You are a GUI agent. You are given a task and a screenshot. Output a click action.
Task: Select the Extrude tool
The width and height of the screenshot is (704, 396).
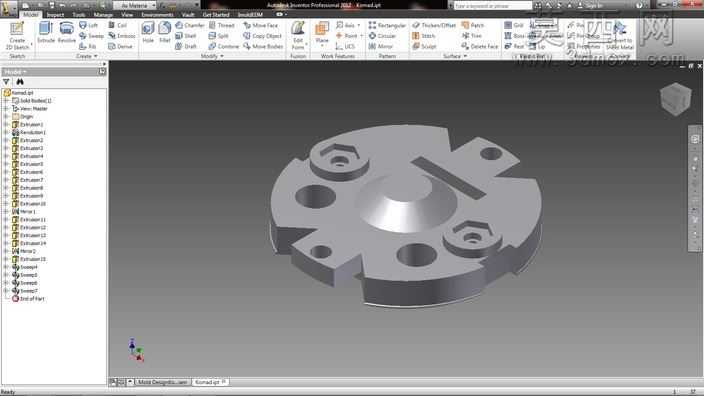click(46, 33)
